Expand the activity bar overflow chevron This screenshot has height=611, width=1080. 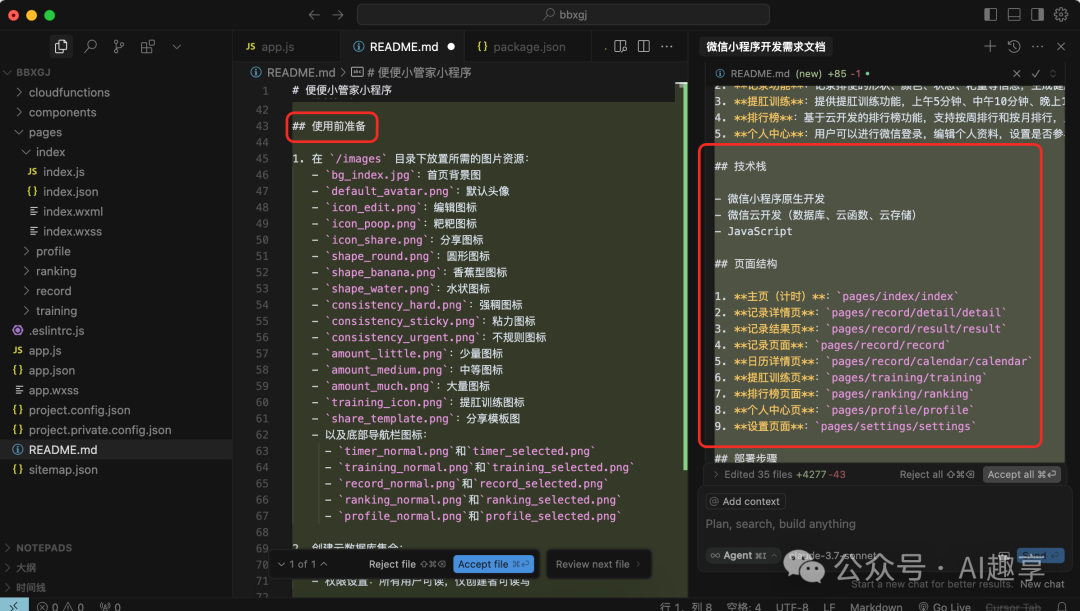pos(176,47)
